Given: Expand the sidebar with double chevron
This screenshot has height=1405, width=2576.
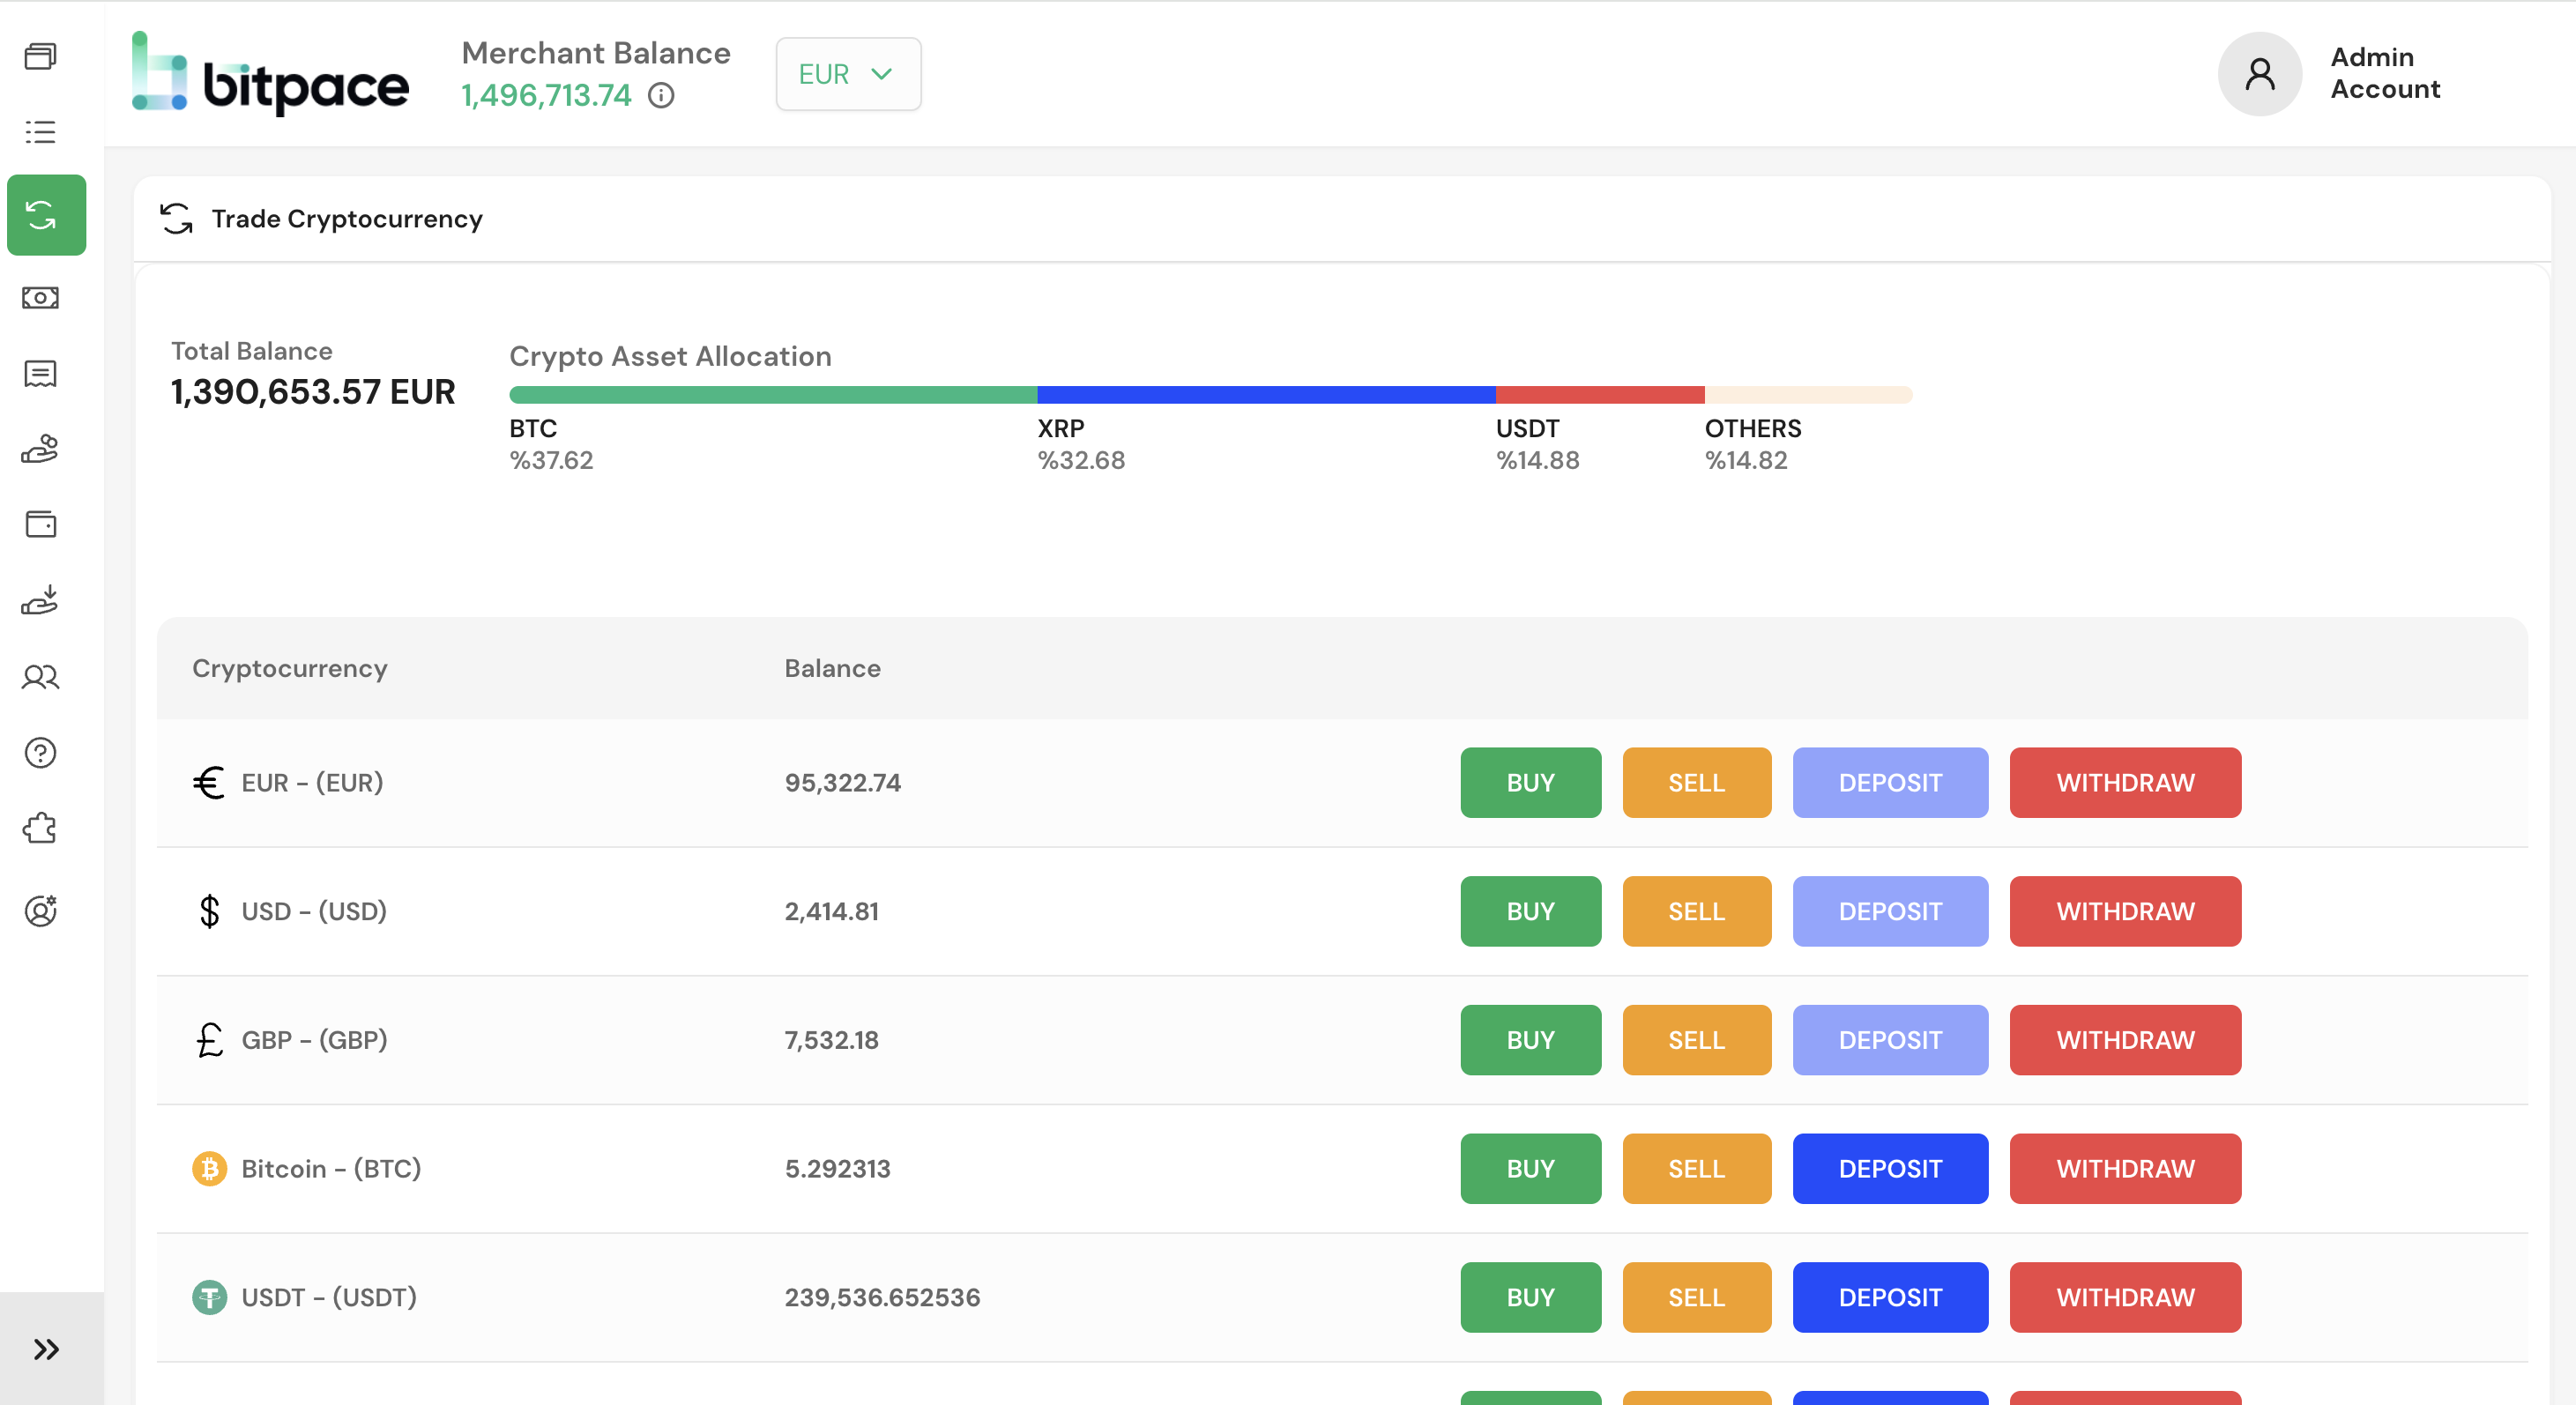Looking at the screenshot, I should coord(46,1349).
